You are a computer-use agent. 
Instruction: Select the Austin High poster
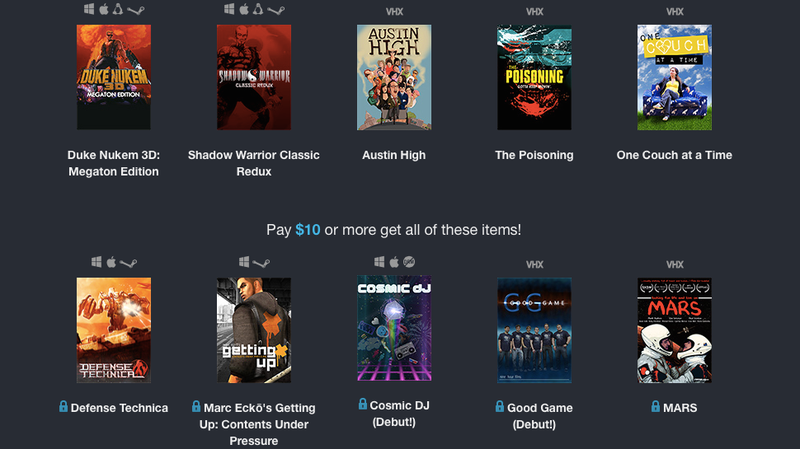(394, 77)
